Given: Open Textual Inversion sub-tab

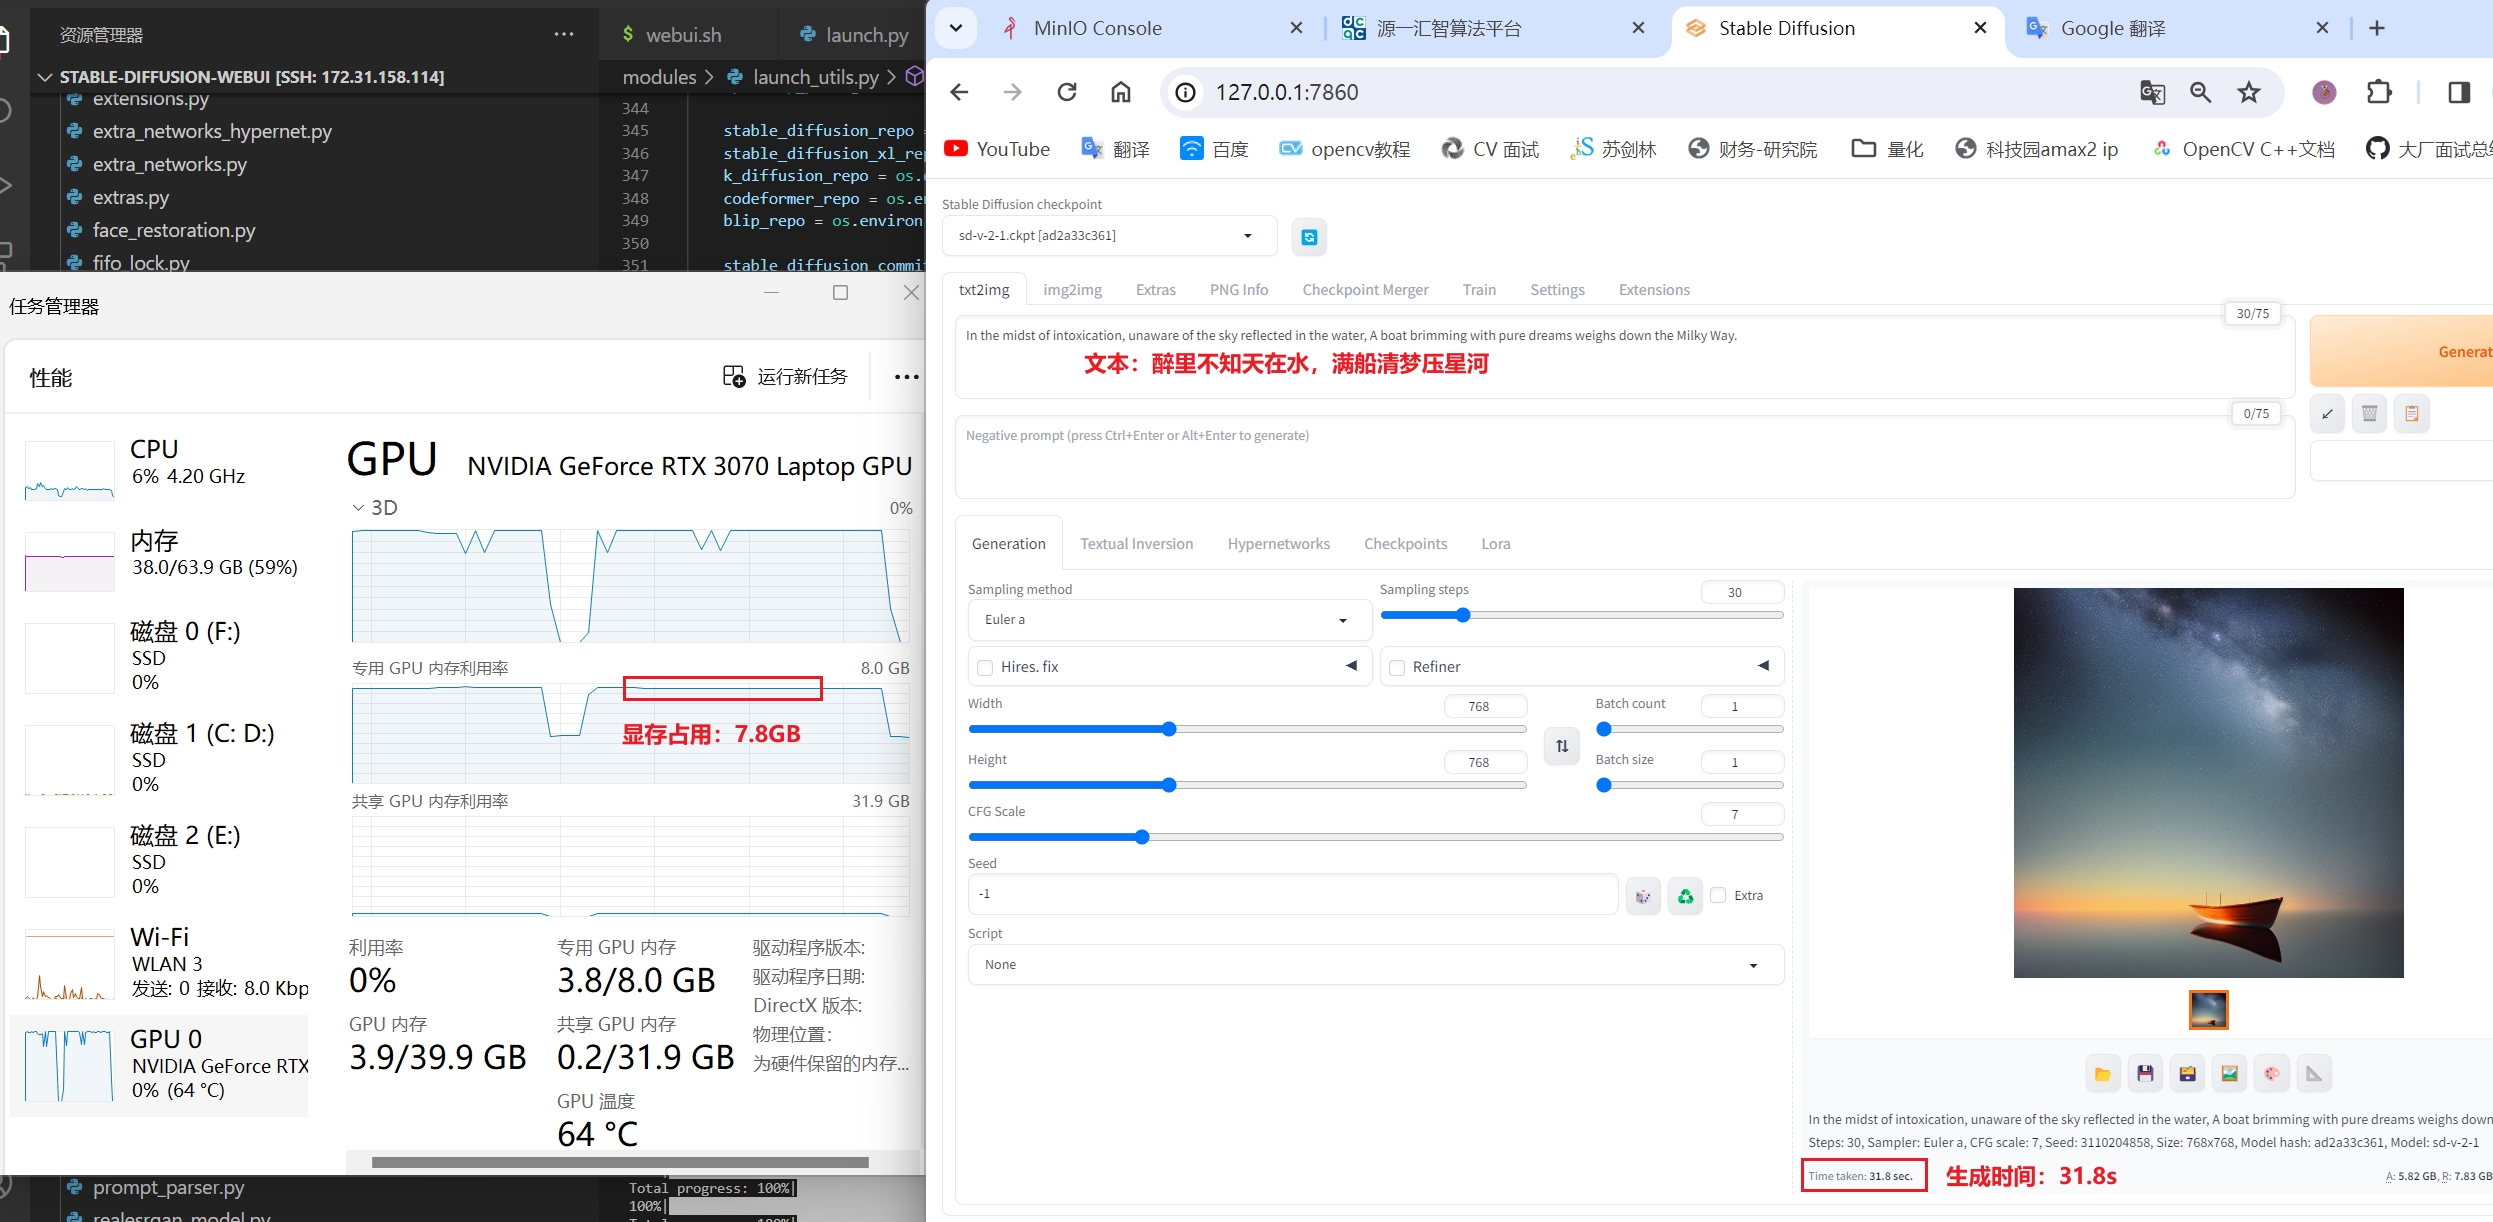Looking at the screenshot, I should [x=1136, y=544].
